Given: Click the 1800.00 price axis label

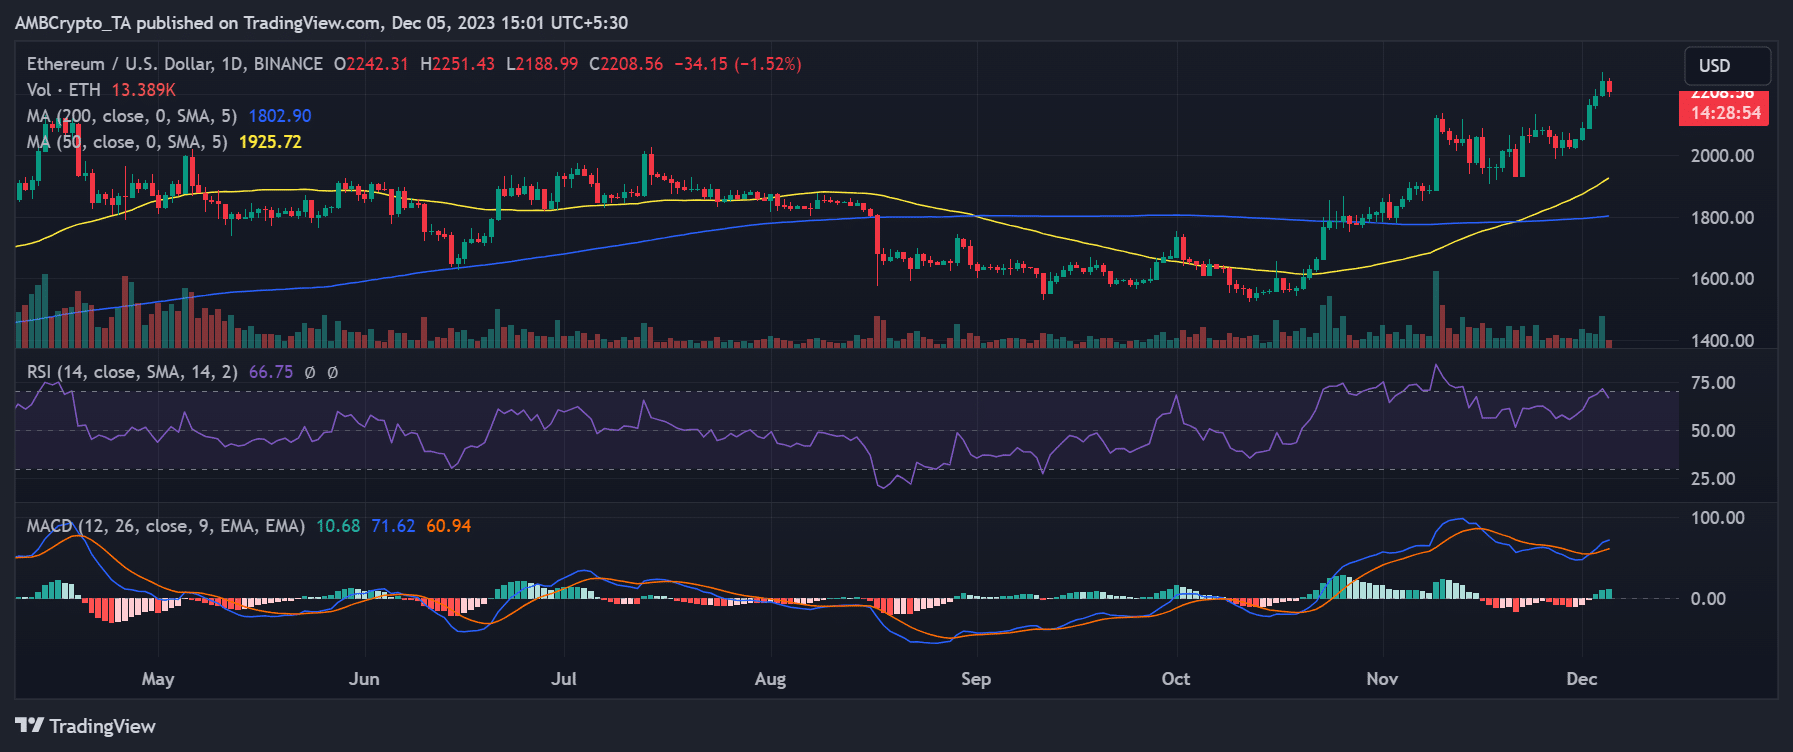Looking at the screenshot, I should click(1722, 218).
